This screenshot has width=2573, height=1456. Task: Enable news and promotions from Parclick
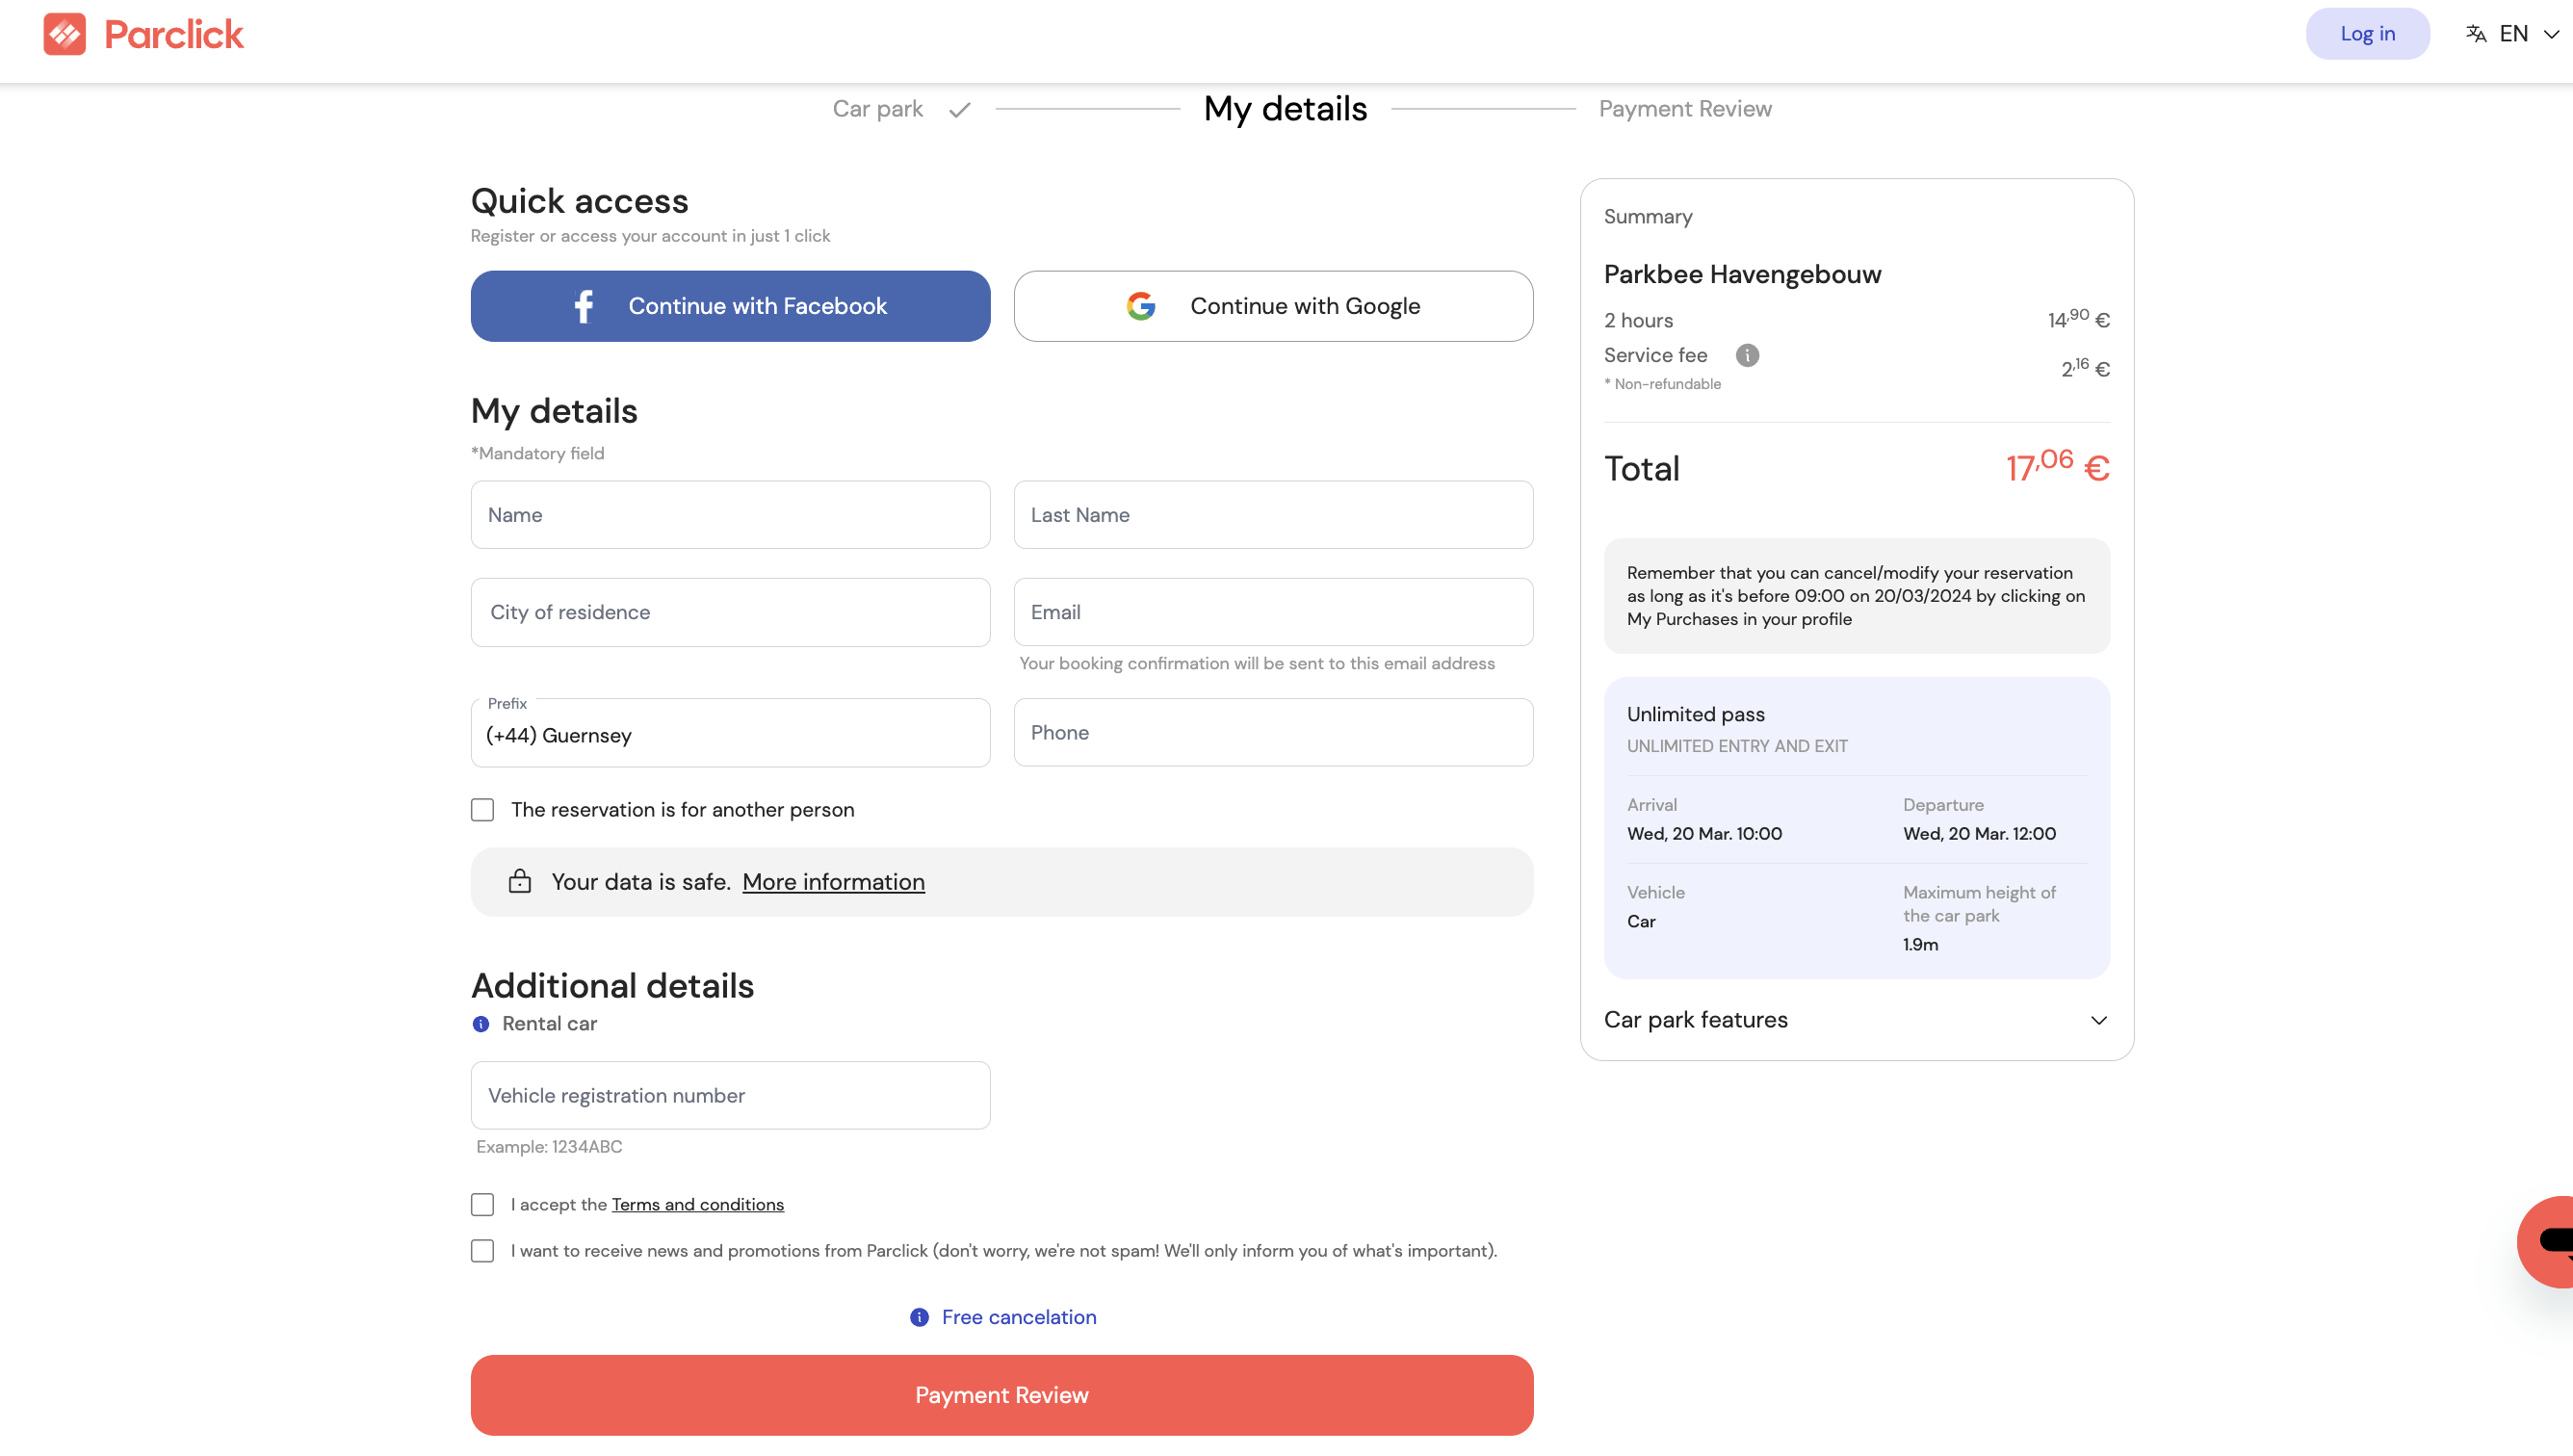pyautogui.click(x=483, y=1250)
